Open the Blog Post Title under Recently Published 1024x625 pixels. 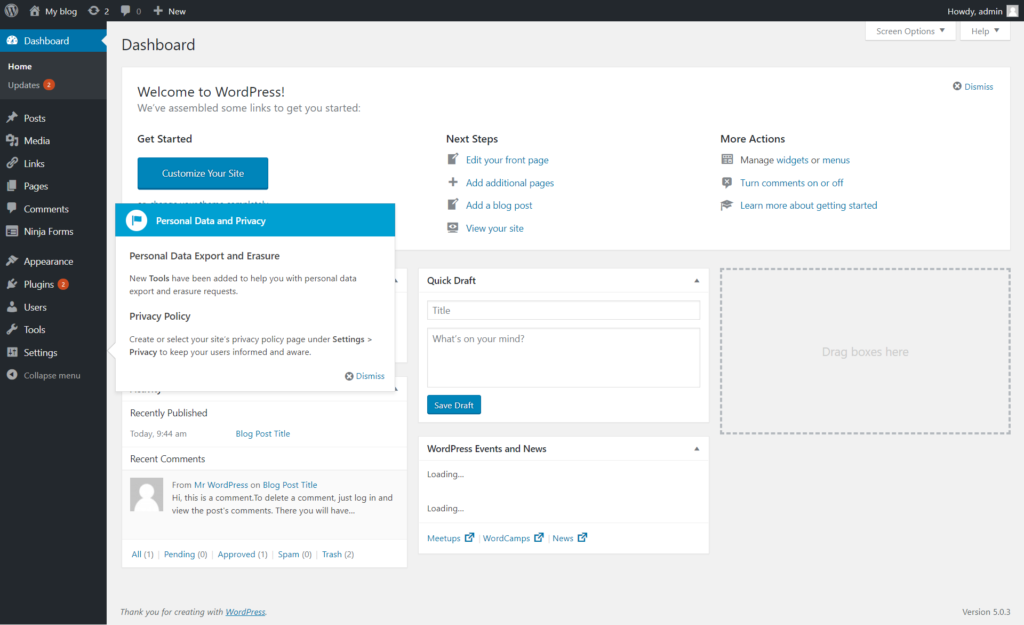[x=263, y=433]
